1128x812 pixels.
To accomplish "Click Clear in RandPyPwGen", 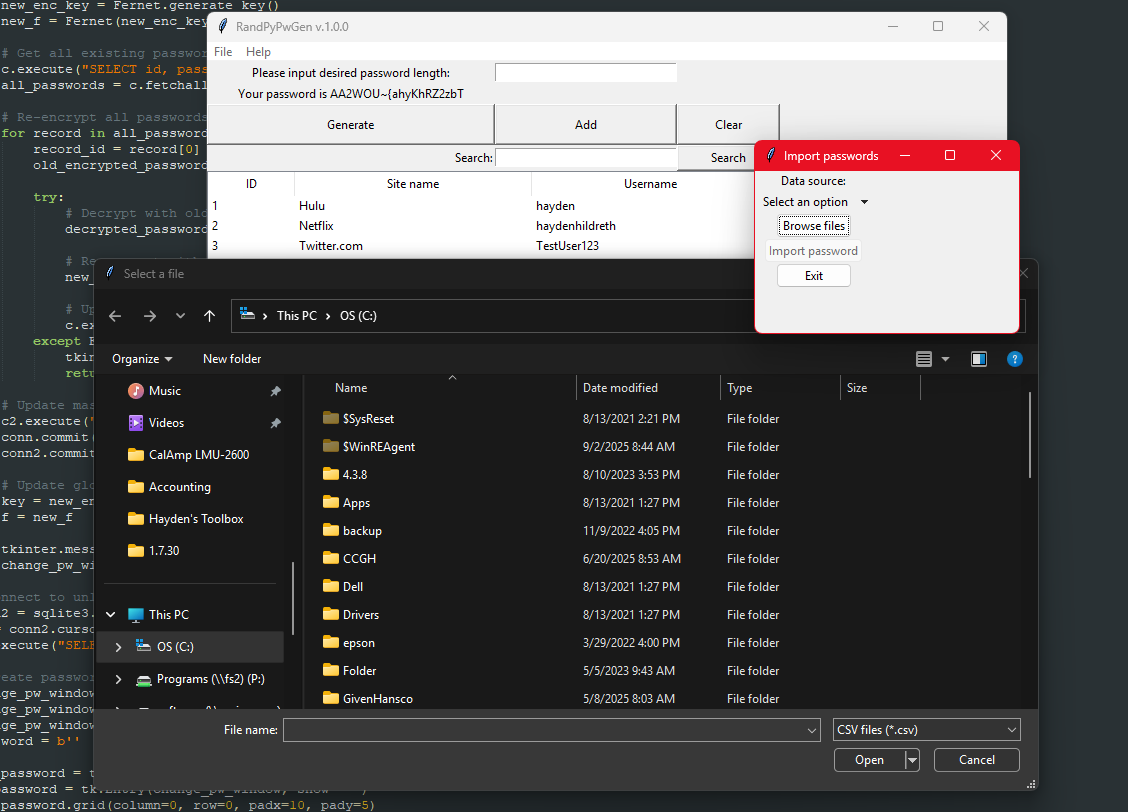I will click(x=728, y=124).
